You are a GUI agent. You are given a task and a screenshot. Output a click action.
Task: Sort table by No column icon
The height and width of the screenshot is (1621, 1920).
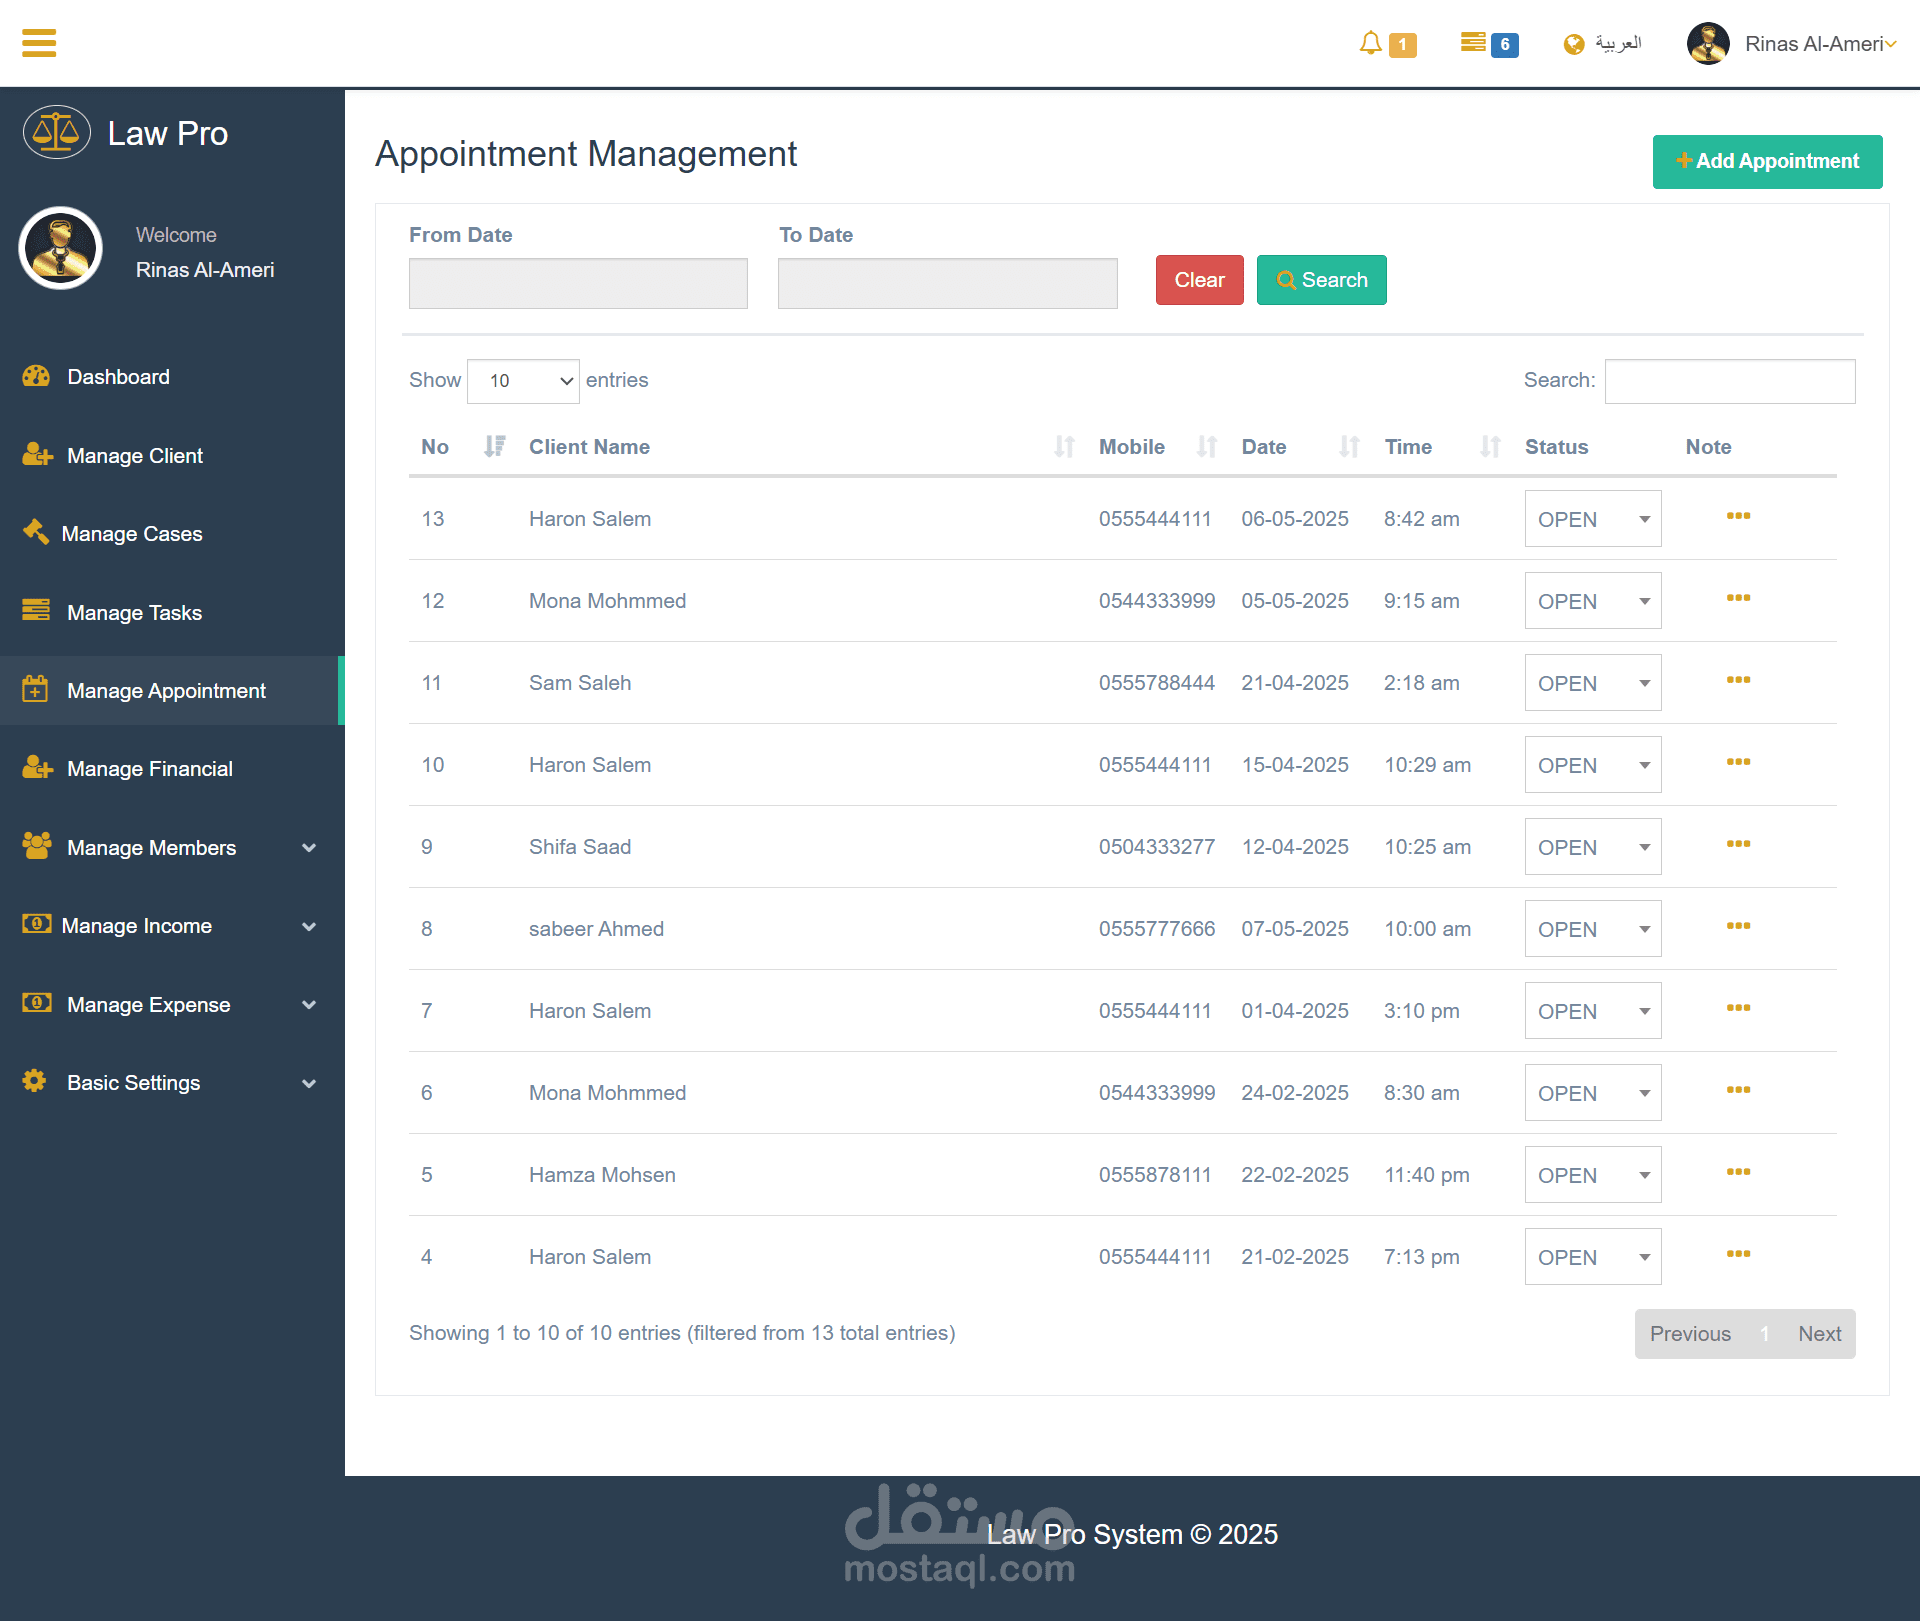point(494,446)
